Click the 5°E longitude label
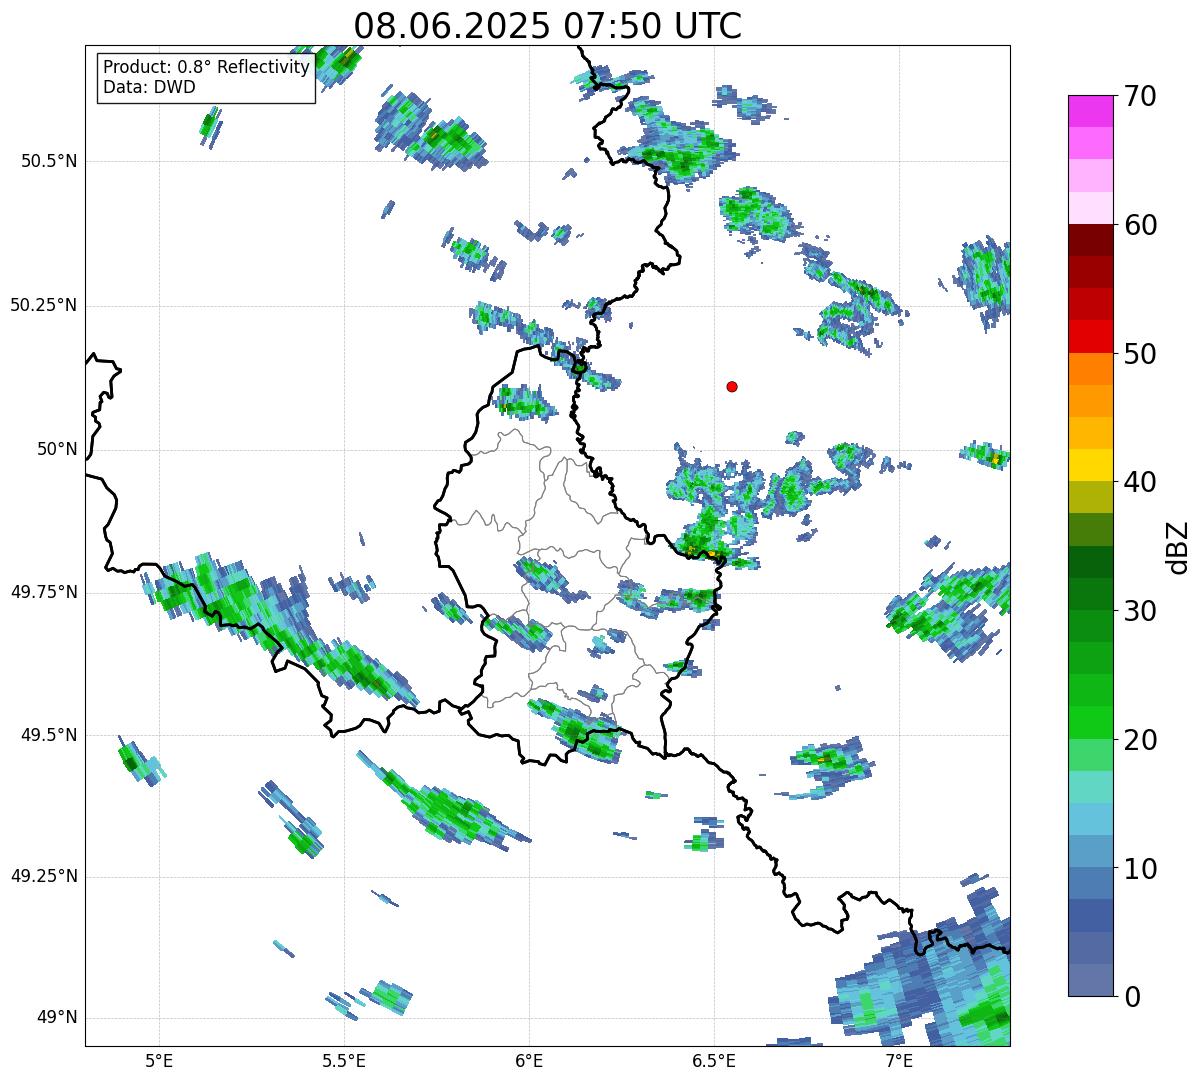1202x1081 pixels. coord(159,1060)
